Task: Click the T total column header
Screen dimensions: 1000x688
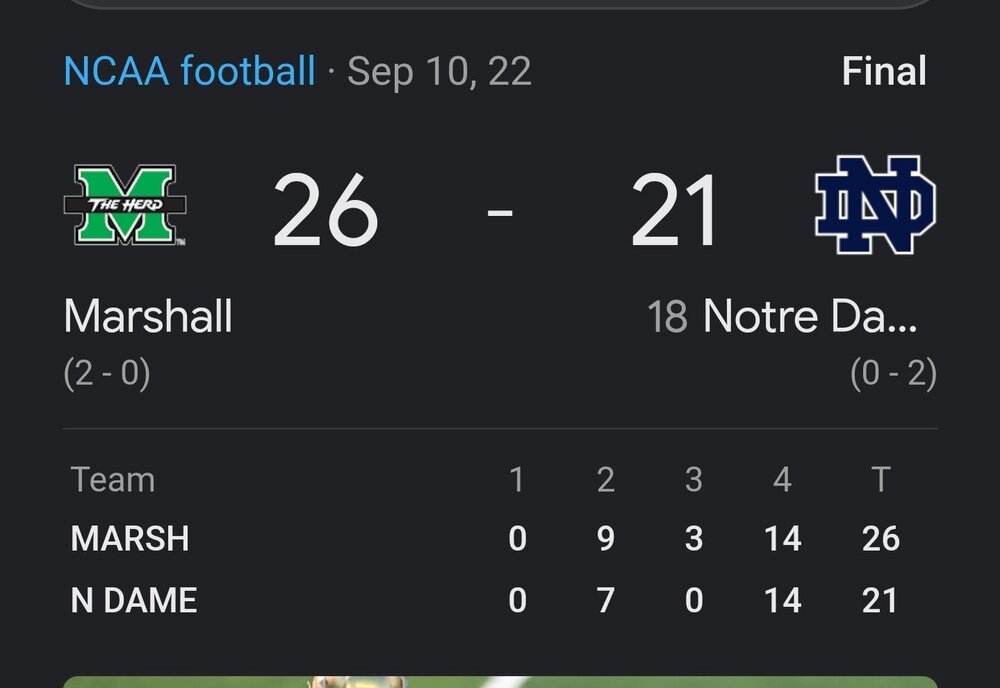Action: (x=880, y=480)
